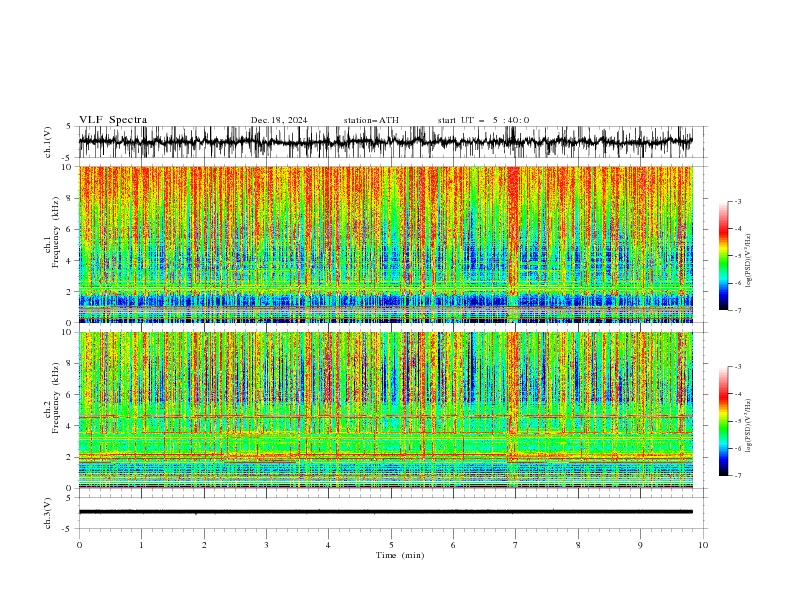
Task: Click the ch.3 voltage waveform trace
Action: (386, 512)
